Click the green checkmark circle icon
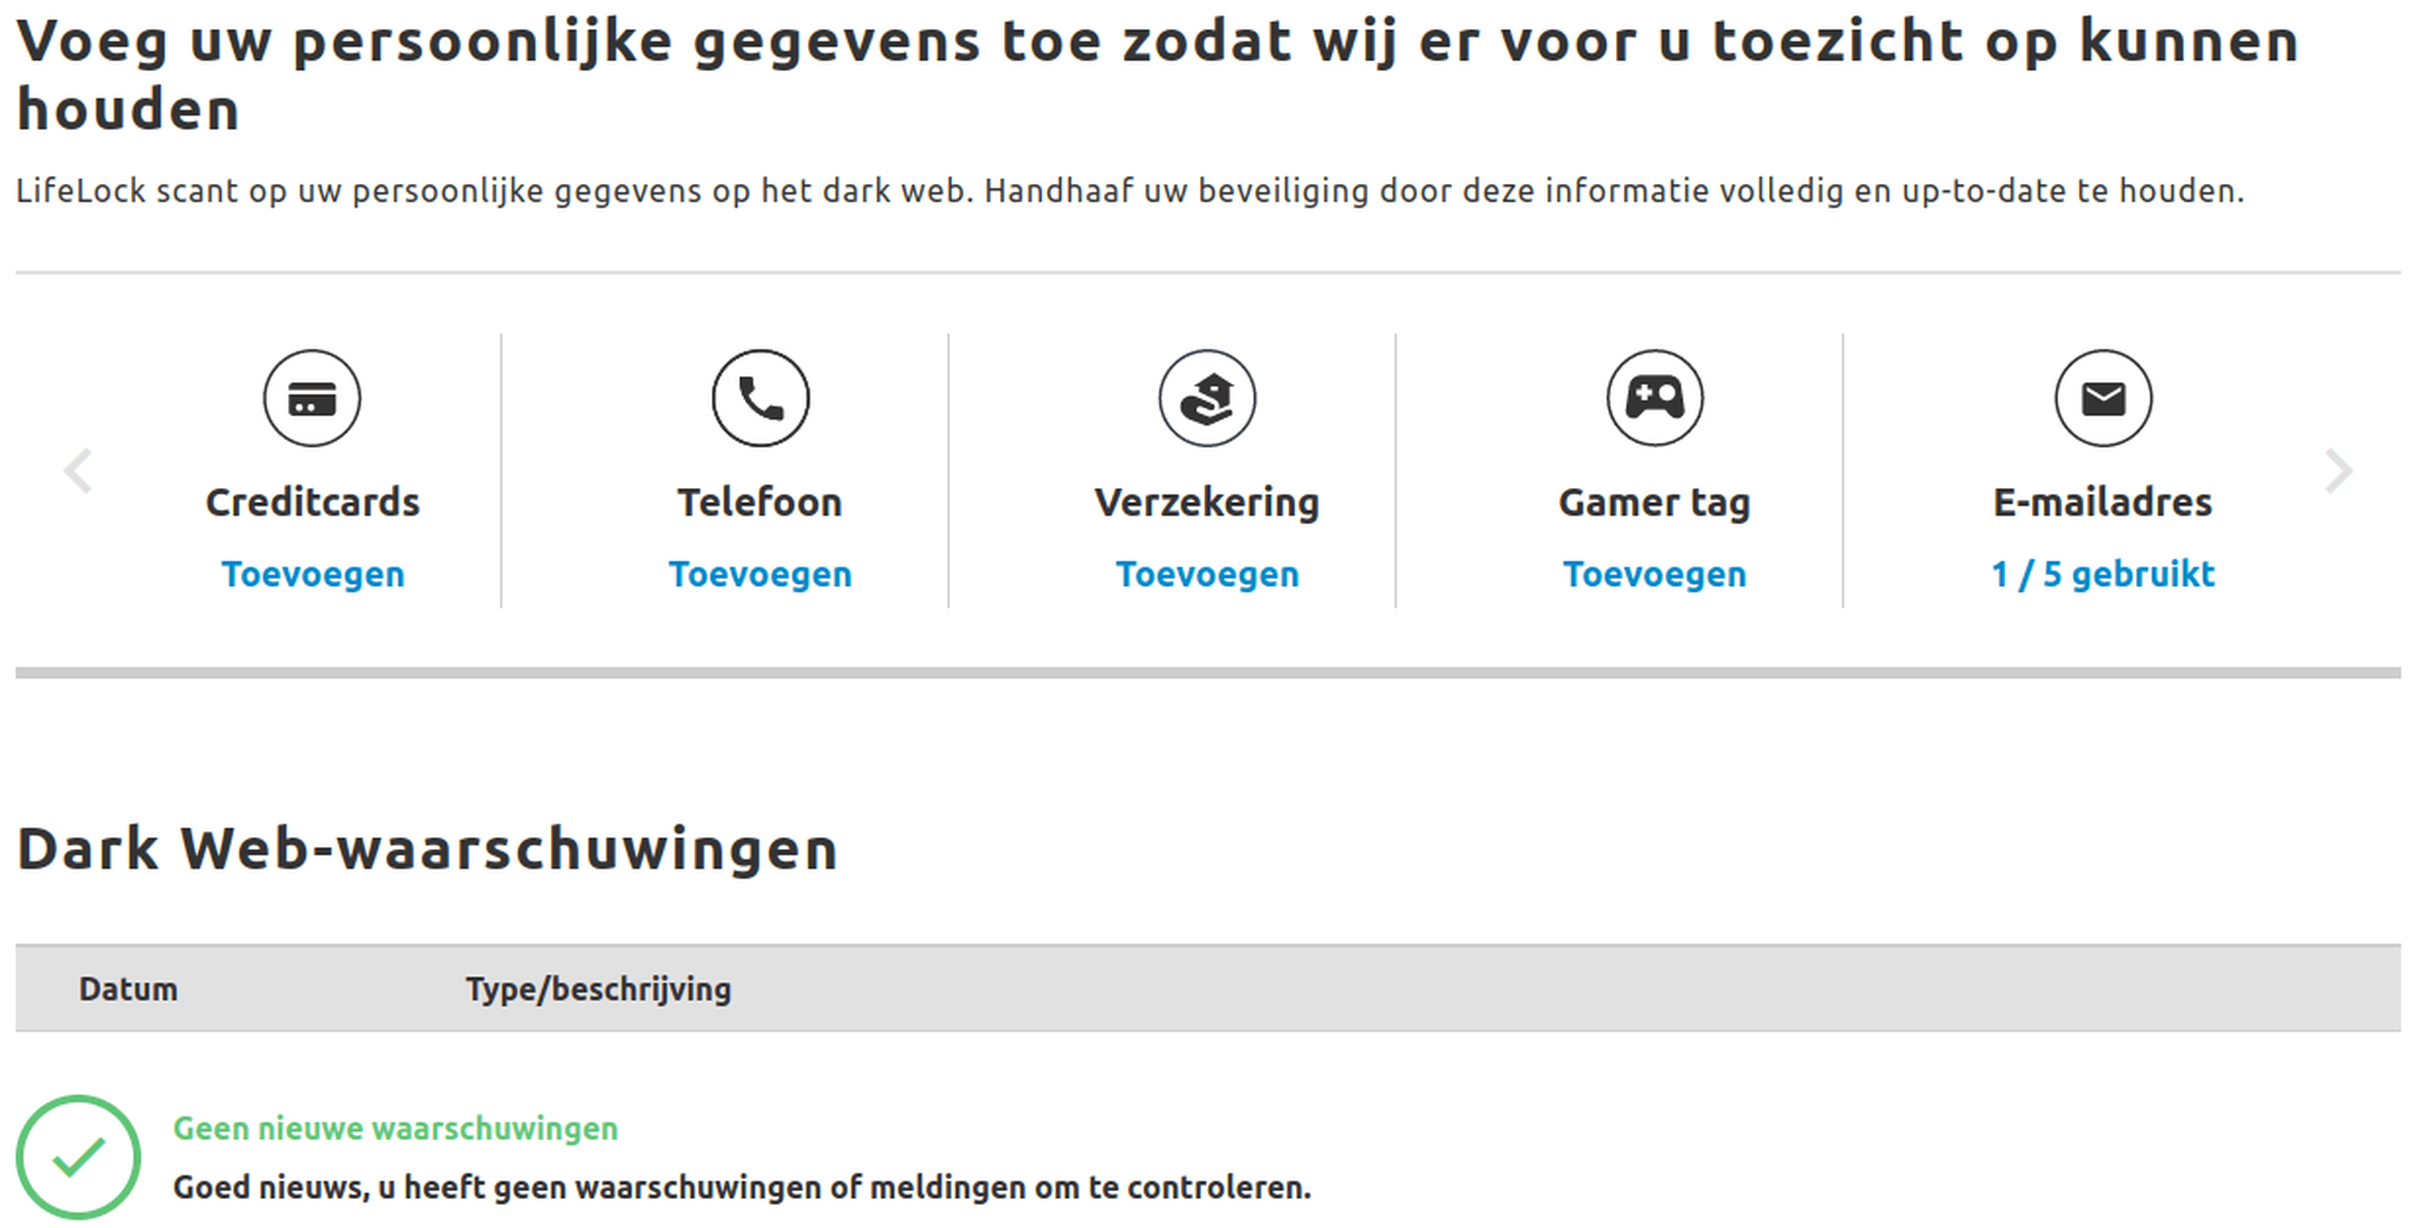The width and height of the screenshot is (2409, 1228). tap(78, 1156)
